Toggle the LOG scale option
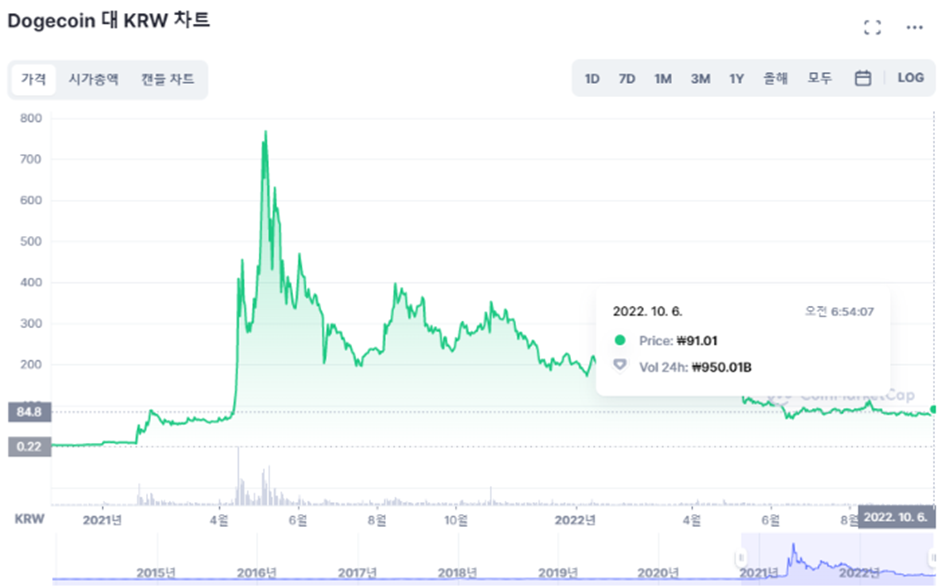Image resolution: width=940 pixels, height=587 pixels. [x=910, y=78]
